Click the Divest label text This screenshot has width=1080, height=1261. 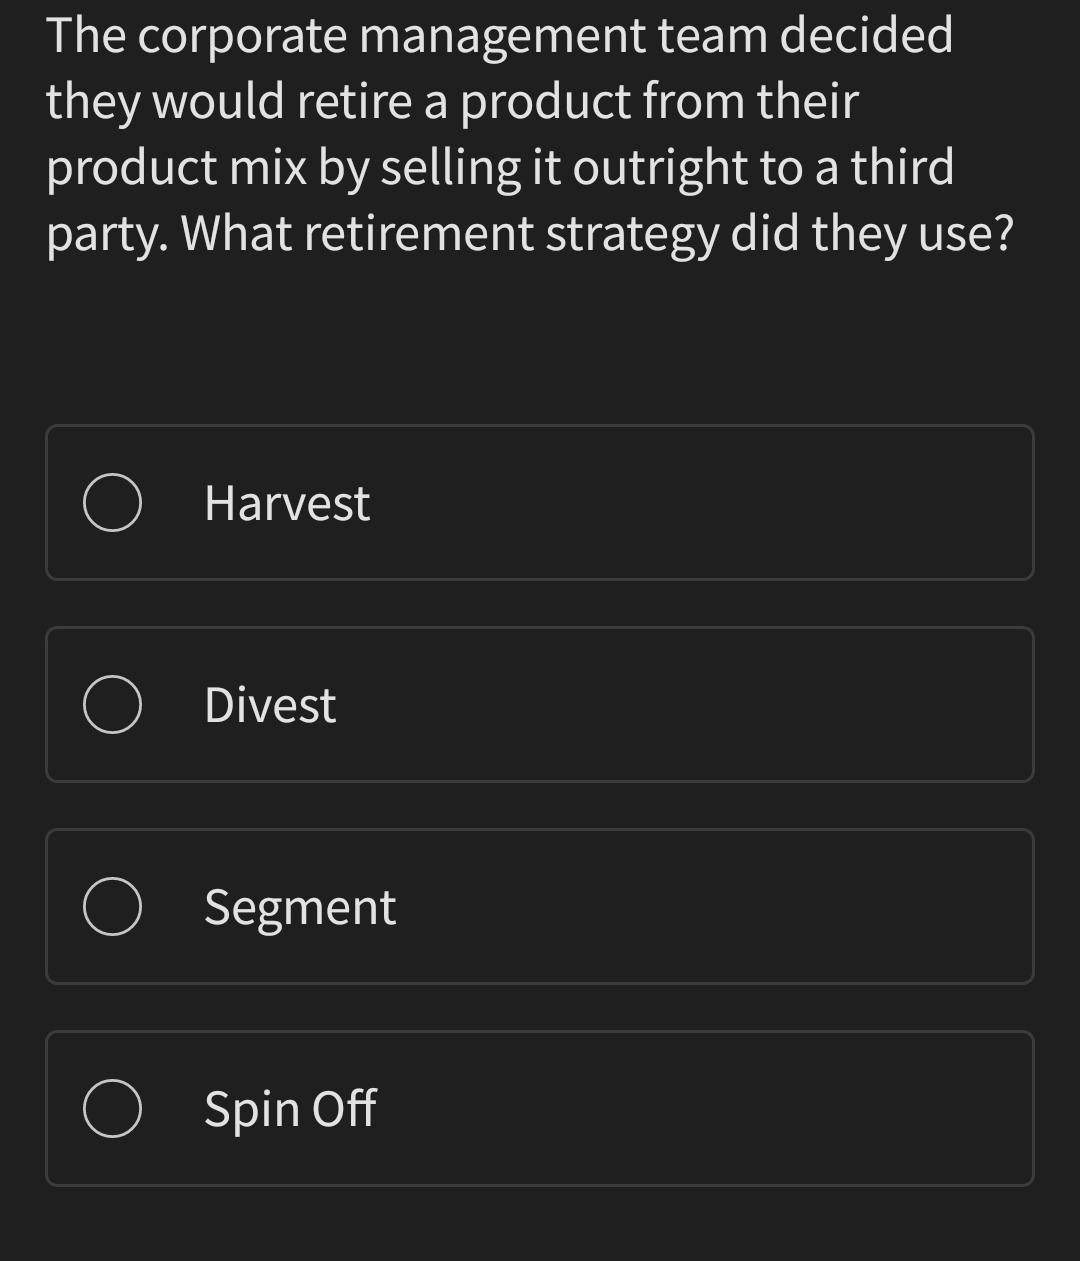pos(269,704)
